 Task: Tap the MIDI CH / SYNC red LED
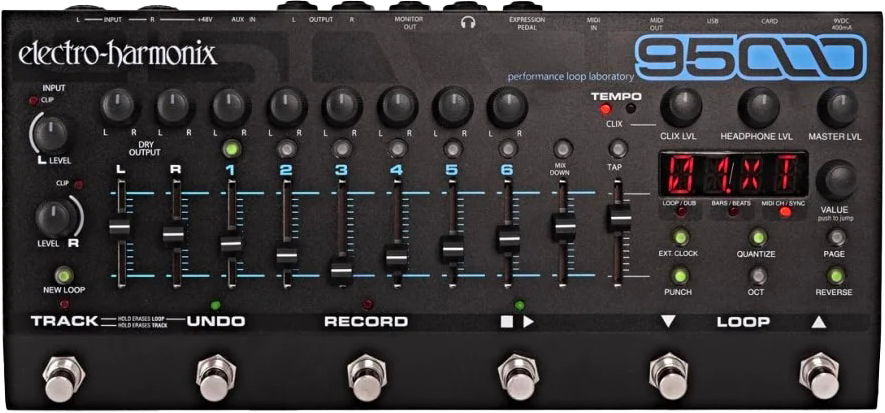pyautogui.click(x=784, y=212)
